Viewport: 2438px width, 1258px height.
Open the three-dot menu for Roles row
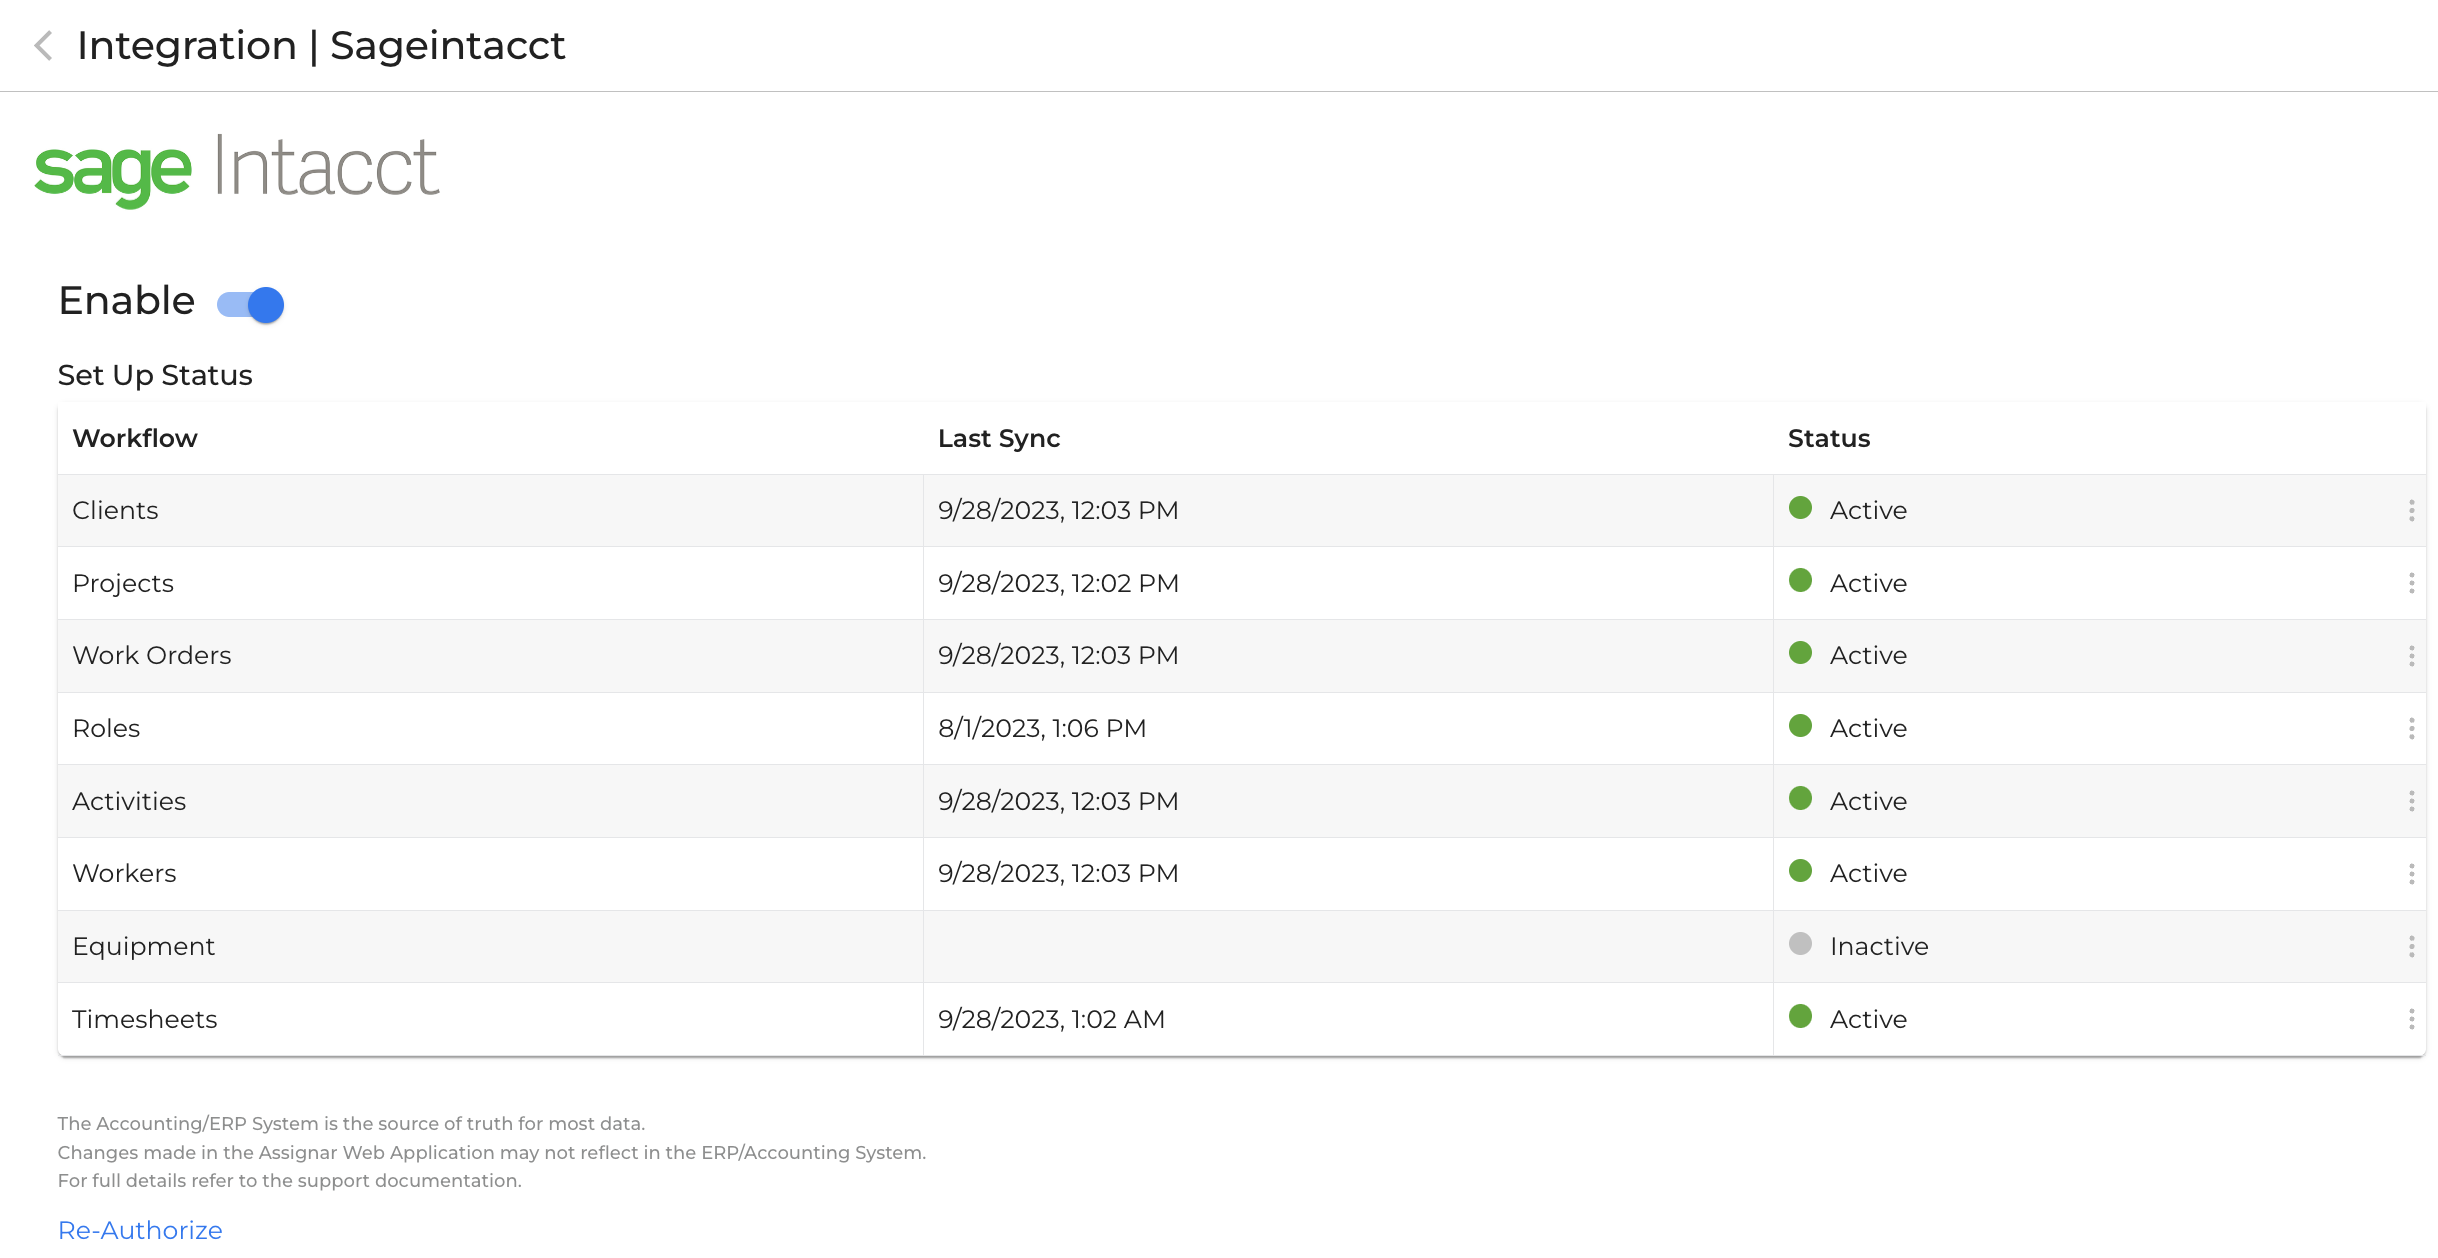pyautogui.click(x=2411, y=729)
